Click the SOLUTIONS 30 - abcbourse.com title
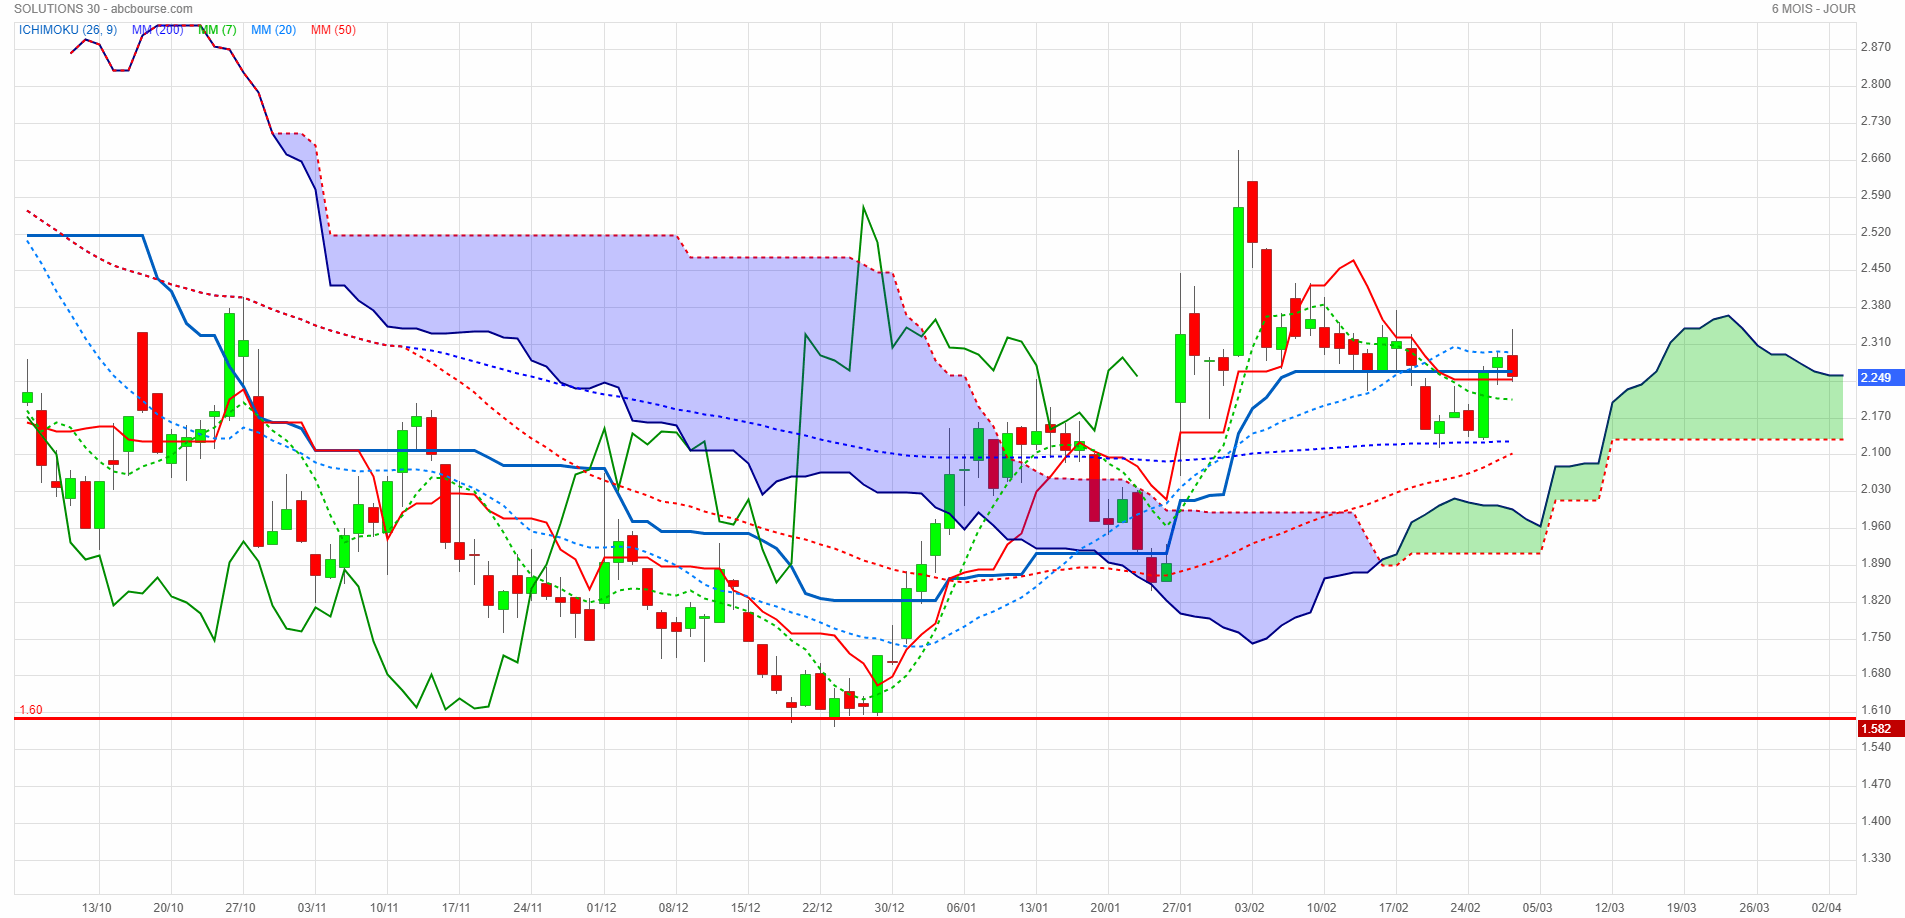Screen dimensions: 1905x918 (104, 9)
